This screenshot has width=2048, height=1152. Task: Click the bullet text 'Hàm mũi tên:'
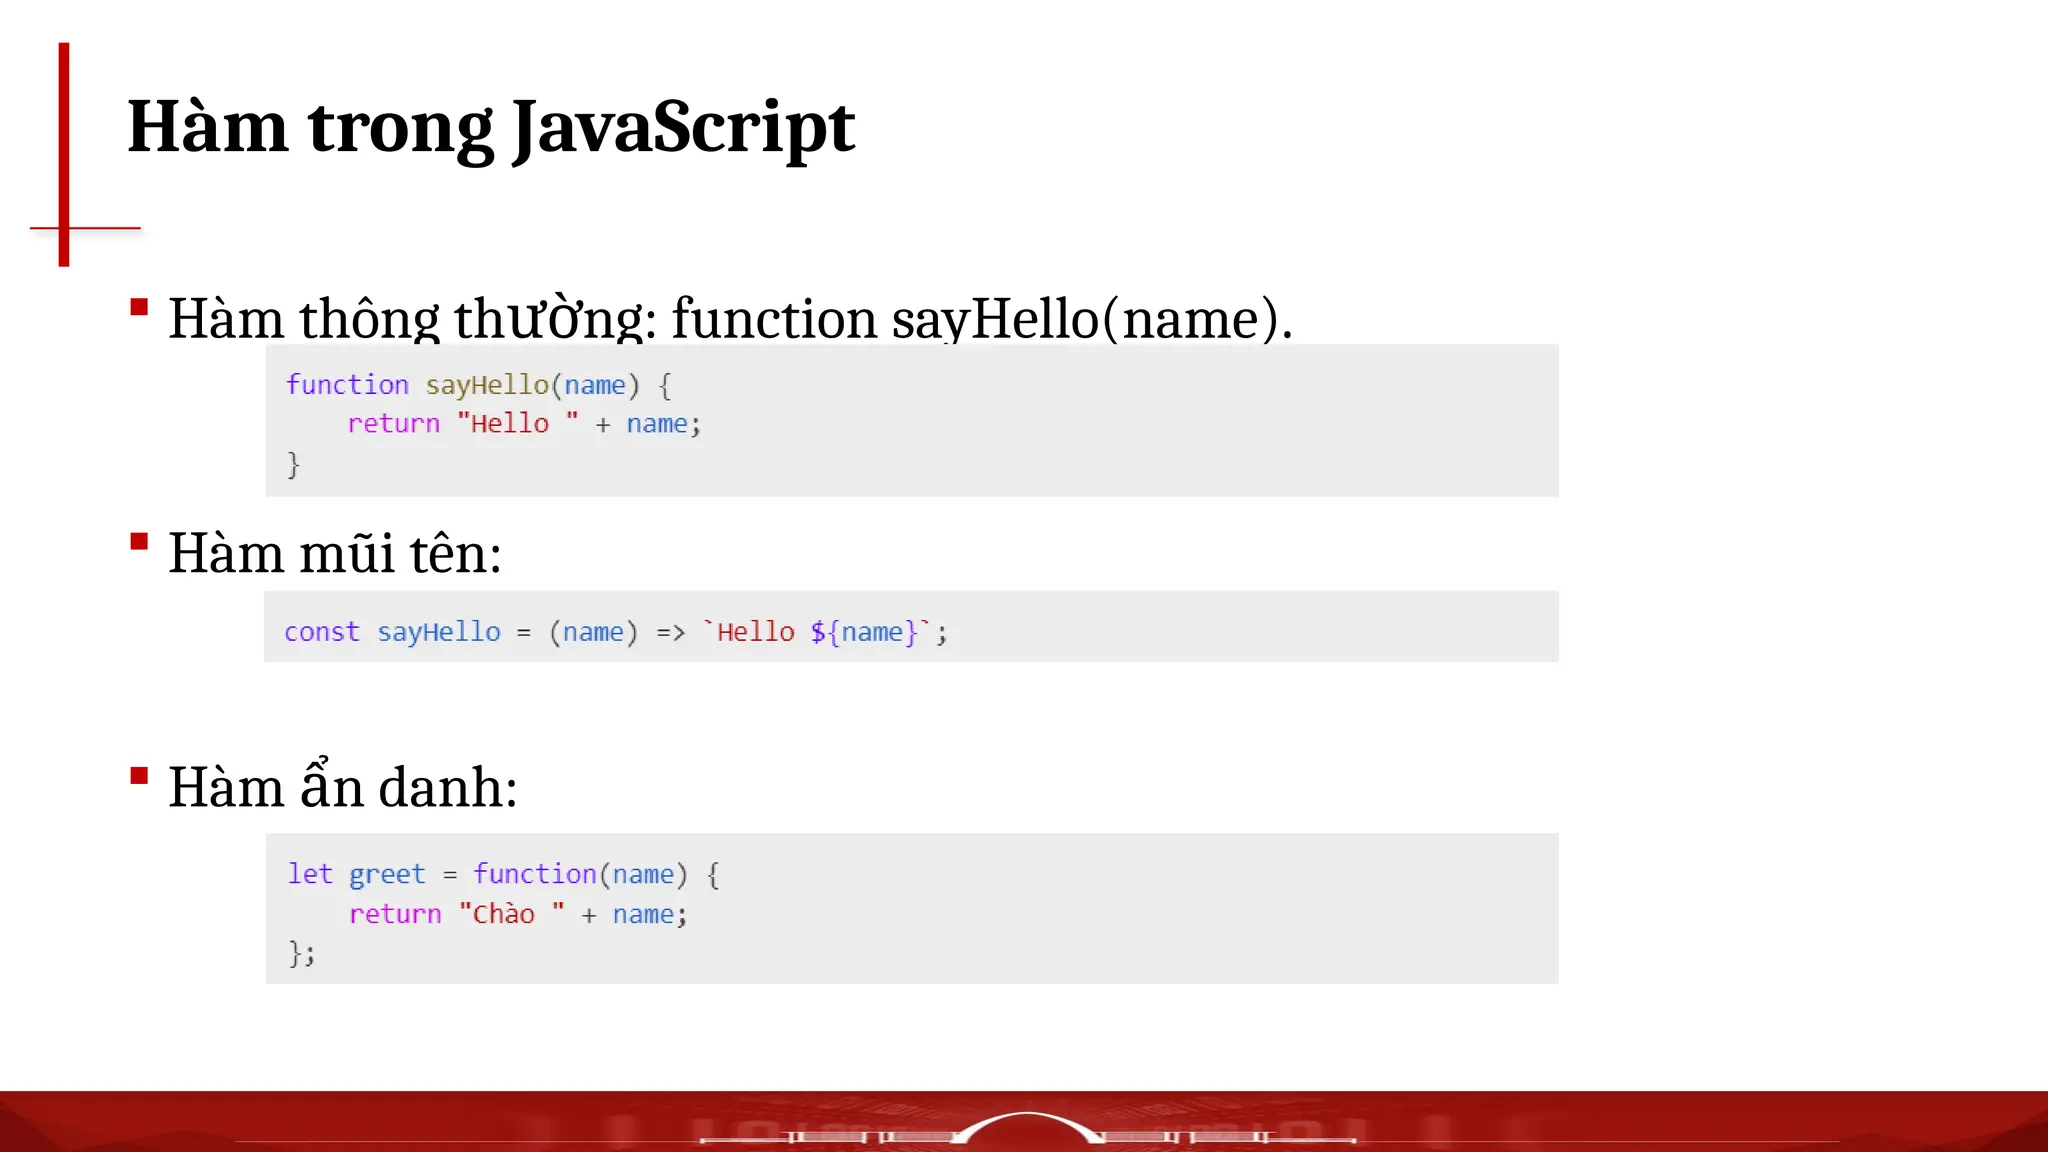(x=334, y=553)
